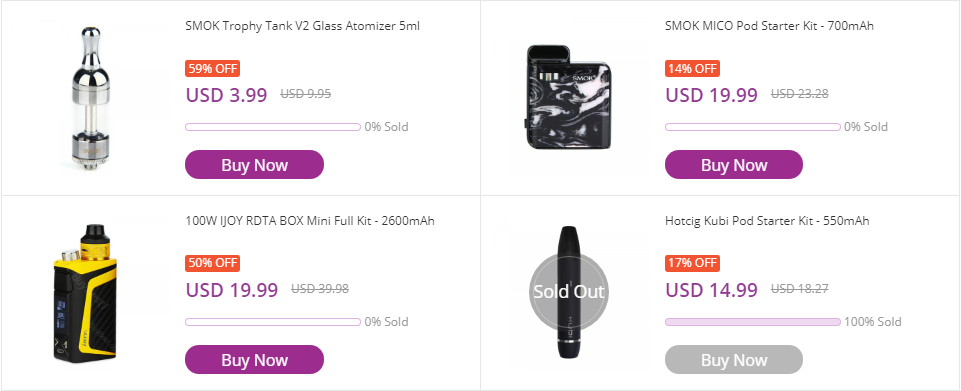The width and height of the screenshot is (961, 391).
Task: Click the 17% OFF discount badge
Action: tap(692, 264)
